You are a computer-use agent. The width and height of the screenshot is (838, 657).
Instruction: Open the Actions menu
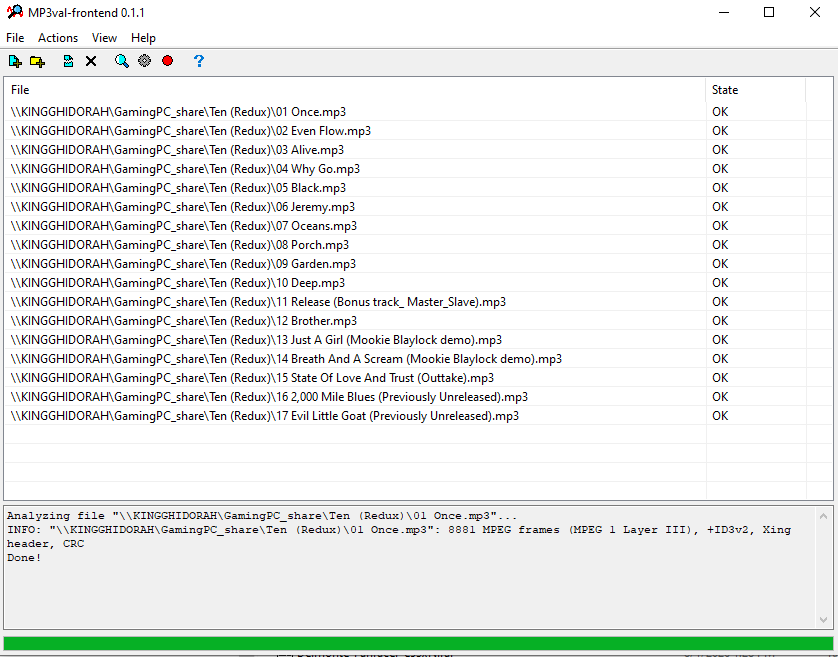(58, 38)
